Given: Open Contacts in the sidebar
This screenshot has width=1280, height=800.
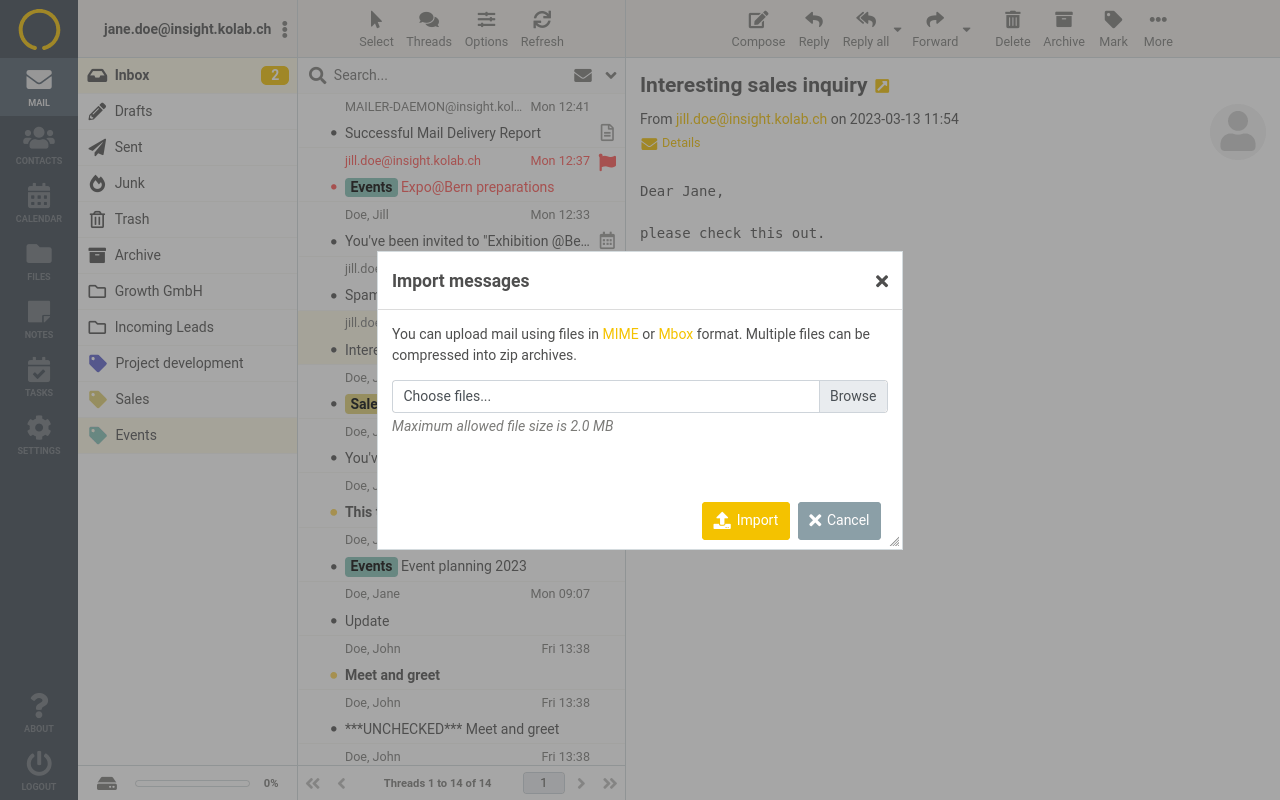Looking at the screenshot, I should point(39,145).
